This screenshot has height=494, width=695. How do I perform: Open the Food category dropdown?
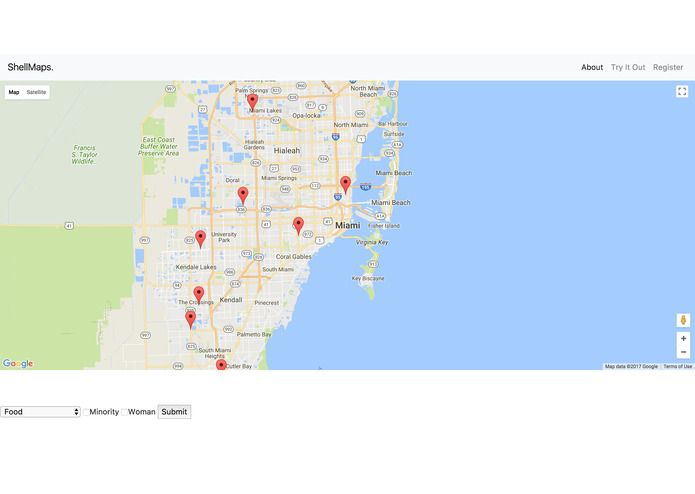tap(40, 412)
